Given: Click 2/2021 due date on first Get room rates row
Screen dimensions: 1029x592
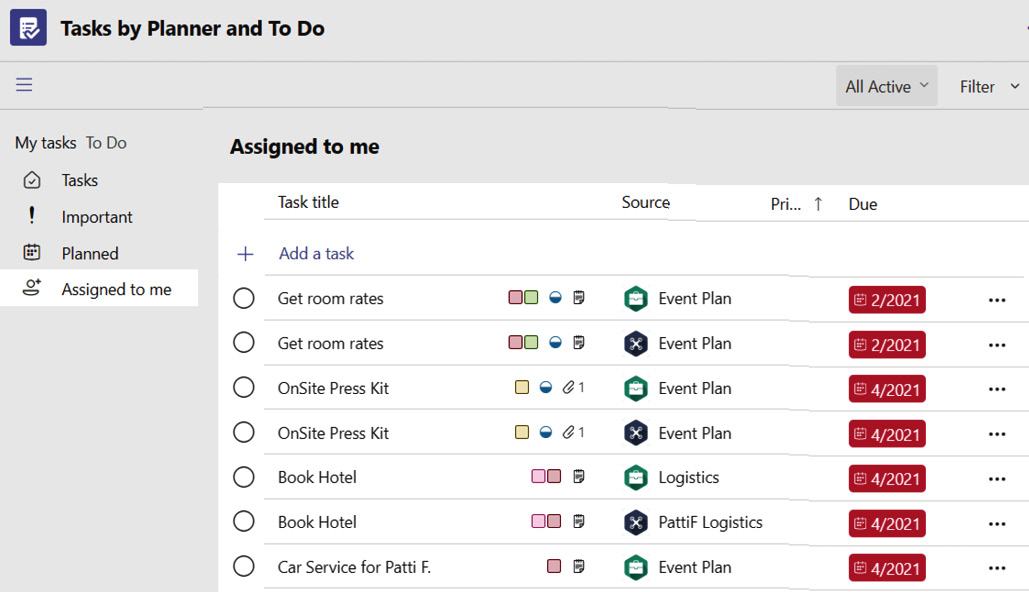Looking at the screenshot, I should click(x=887, y=300).
